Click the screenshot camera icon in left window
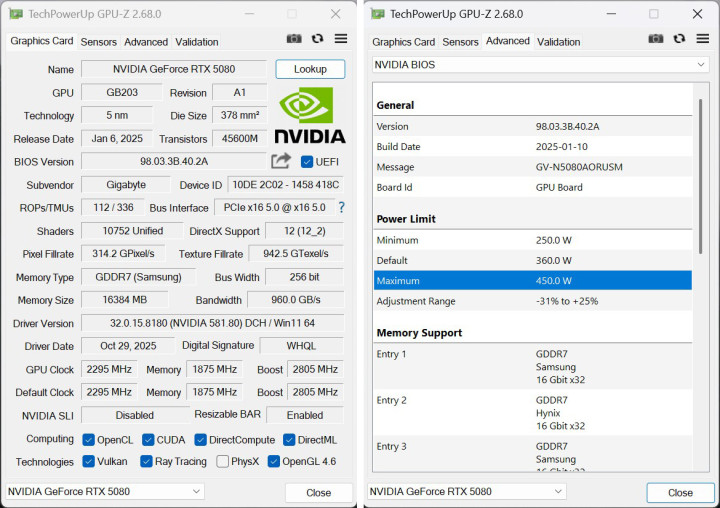Image resolution: width=720 pixels, height=508 pixels. [294, 38]
